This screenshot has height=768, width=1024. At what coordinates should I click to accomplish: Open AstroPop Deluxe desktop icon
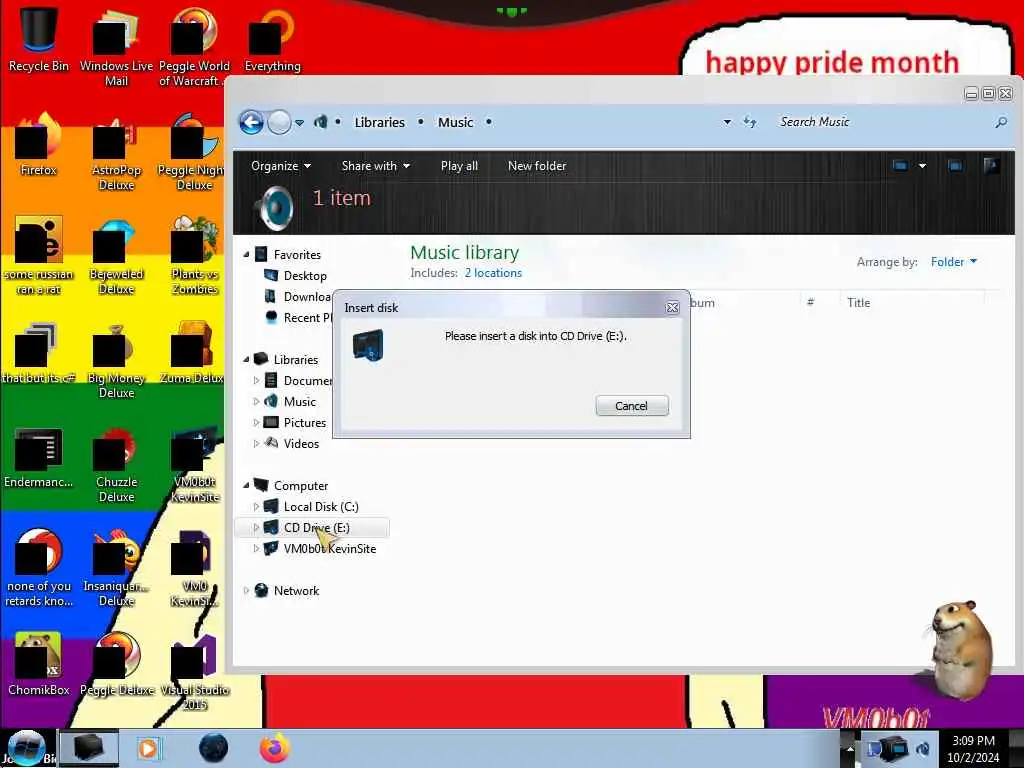coord(116,152)
